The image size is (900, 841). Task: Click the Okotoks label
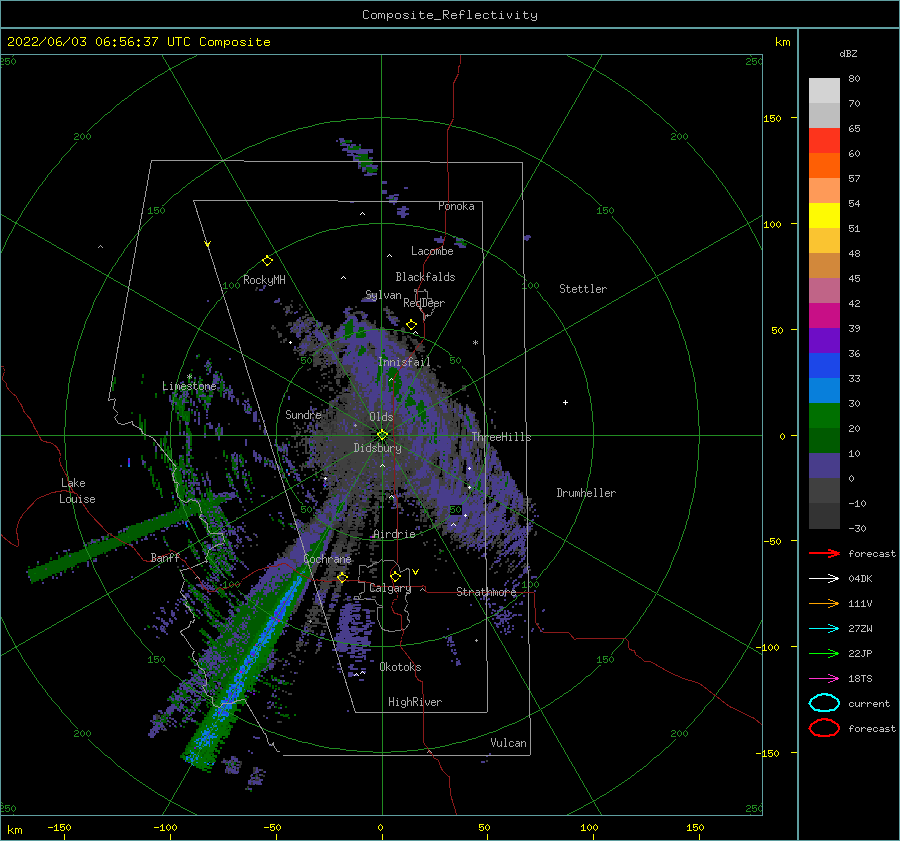click(x=400, y=667)
